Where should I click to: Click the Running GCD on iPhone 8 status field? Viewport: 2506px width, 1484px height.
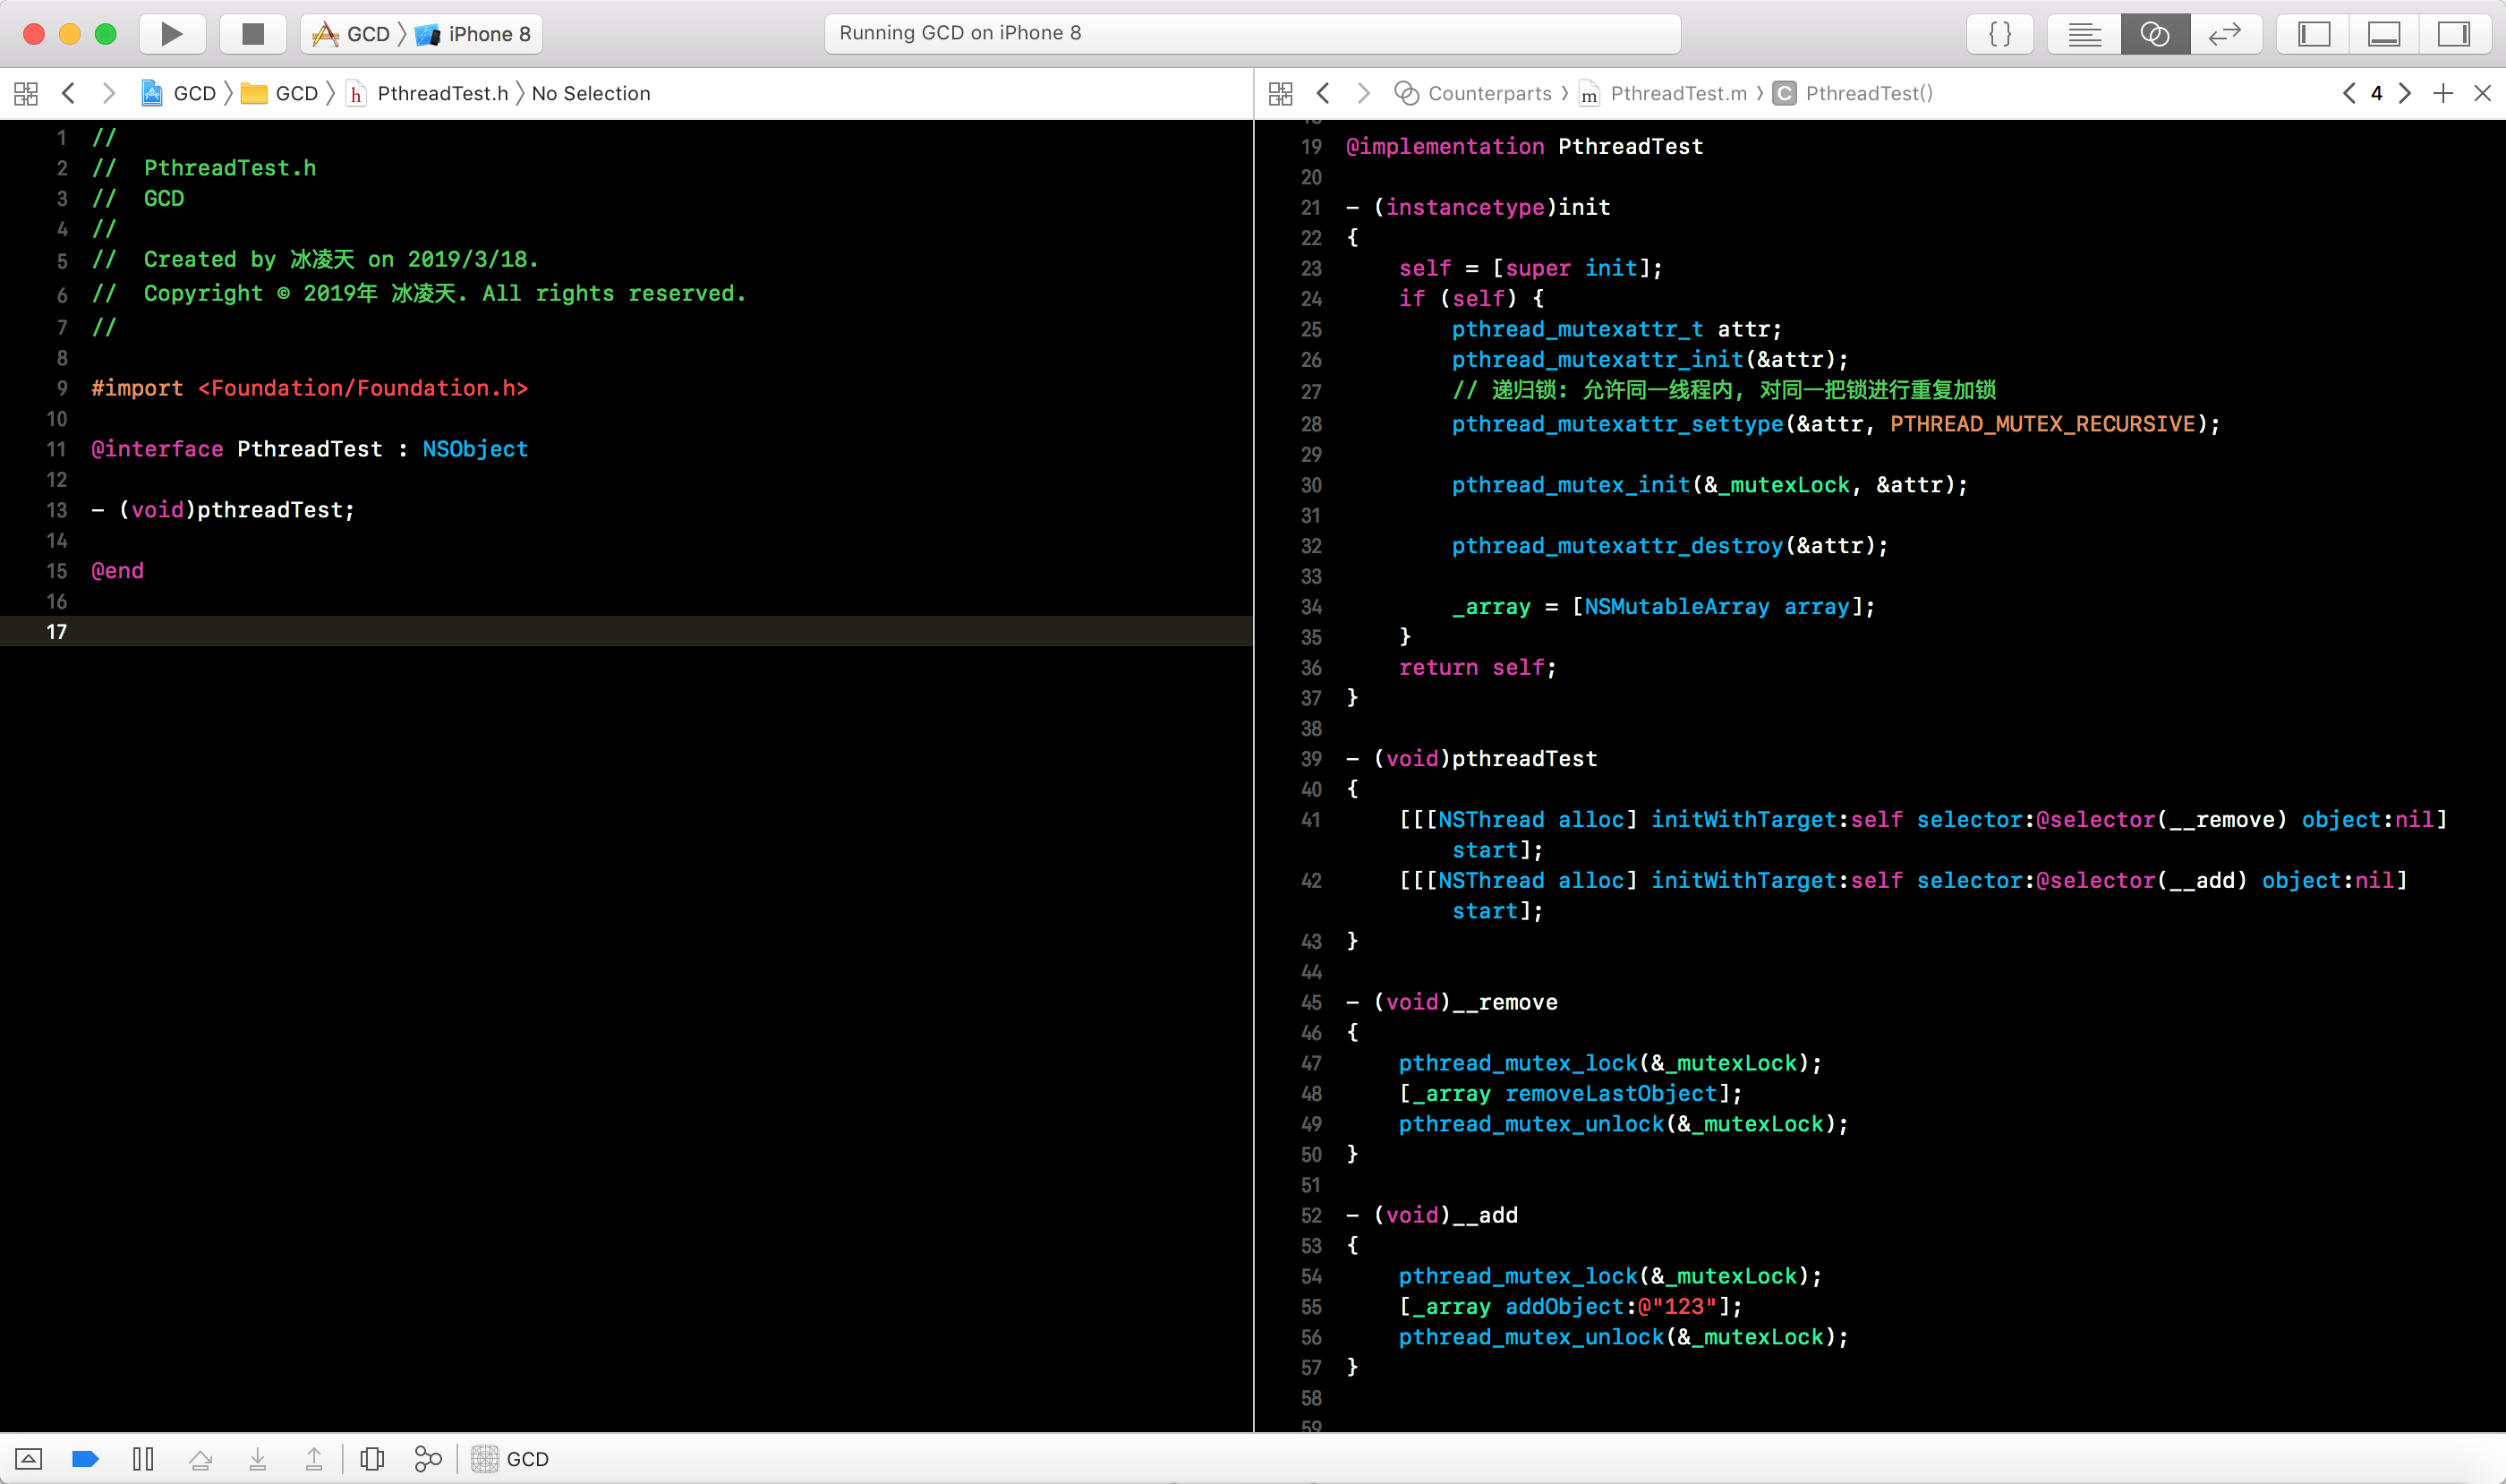pyautogui.click(x=1252, y=33)
